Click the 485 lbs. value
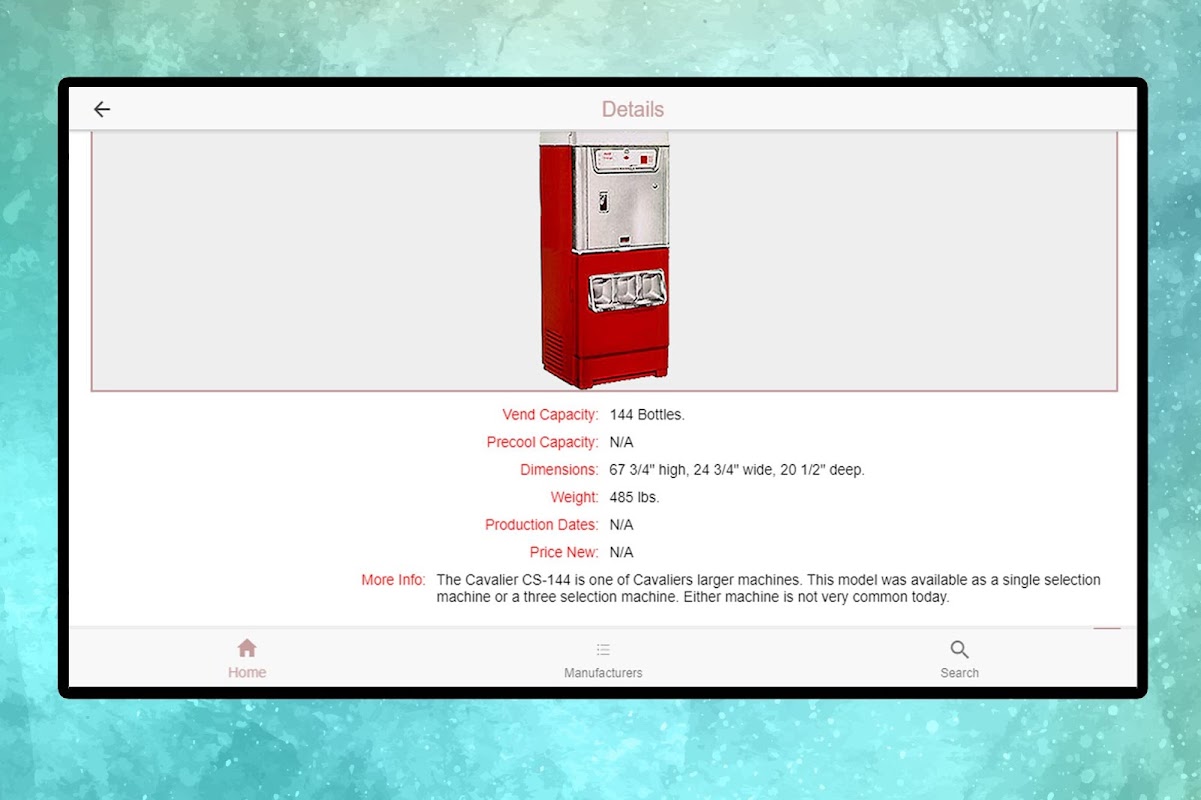This screenshot has width=1201, height=800. click(x=634, y=497)
